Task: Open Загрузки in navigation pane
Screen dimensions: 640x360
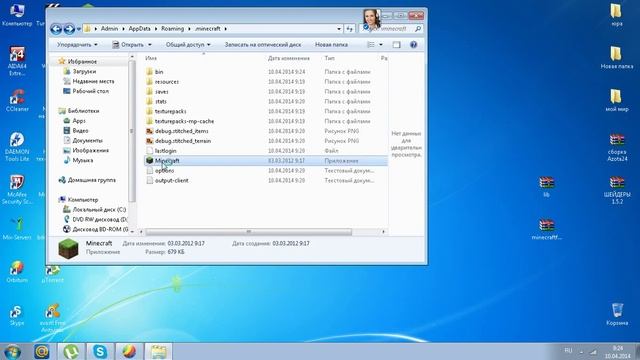Action: pyautogui.click(x=84, y=71)
